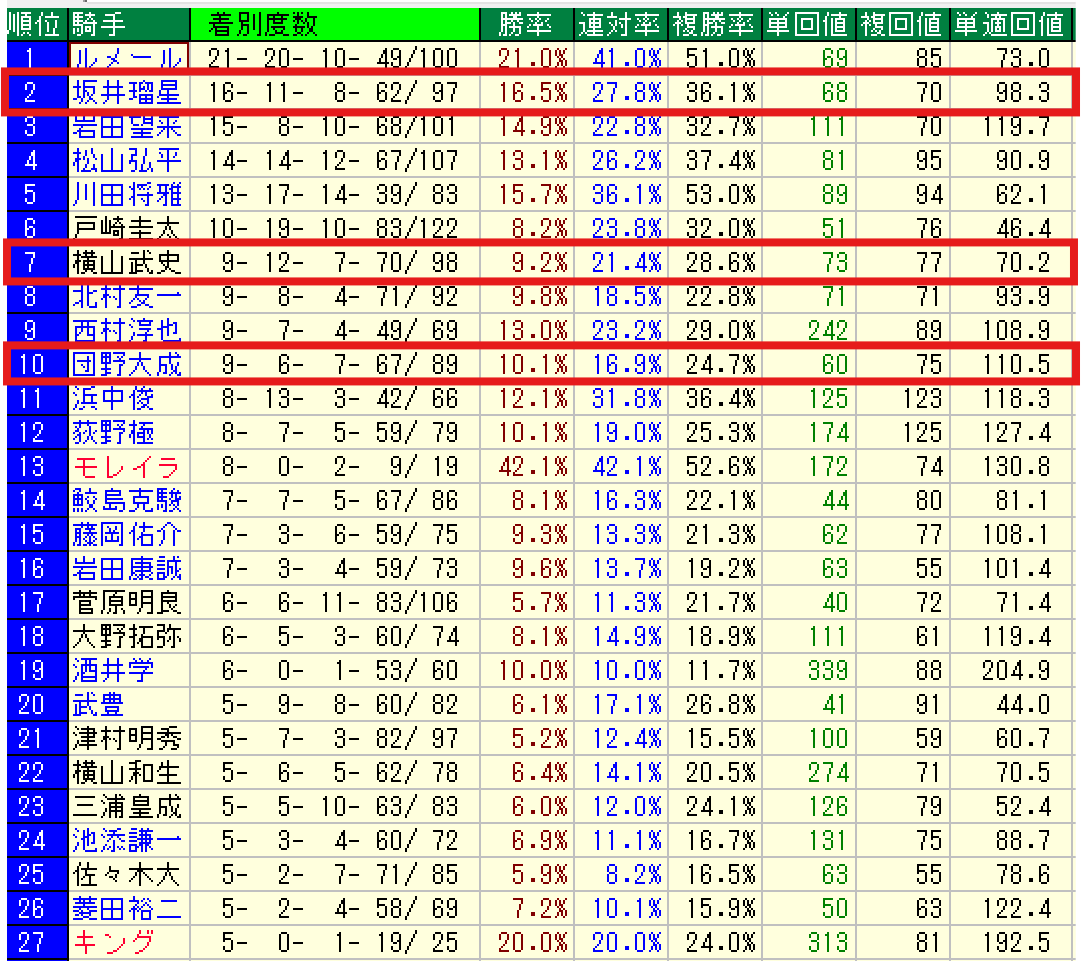
Task: Click rank cell number 13
Action: tap(33, 465)
